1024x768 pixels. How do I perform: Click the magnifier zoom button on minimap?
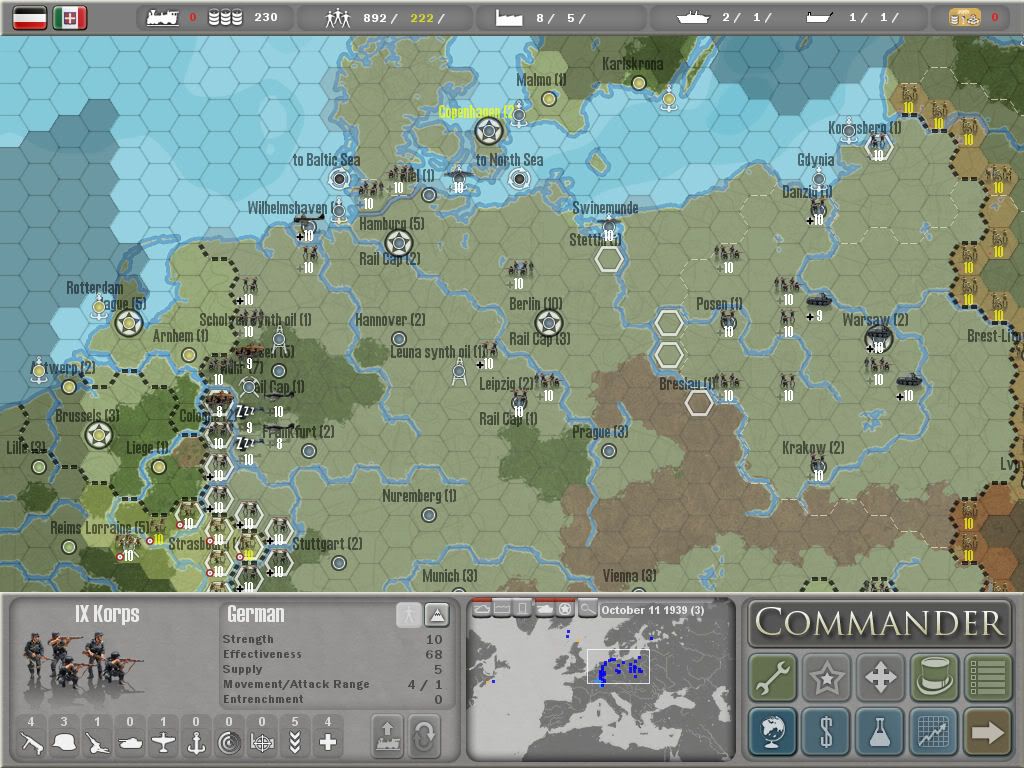point(588,609)
